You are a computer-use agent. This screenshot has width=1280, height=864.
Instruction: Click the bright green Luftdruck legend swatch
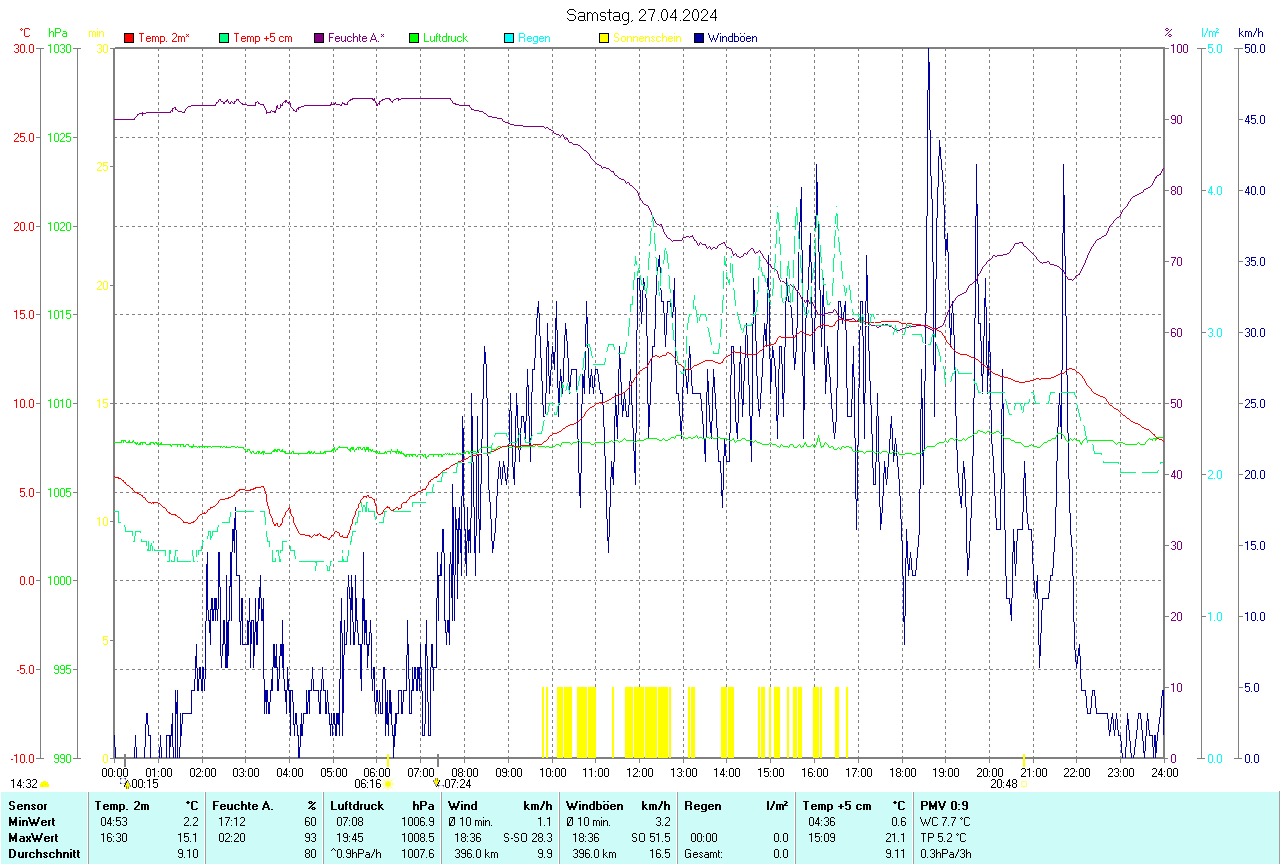tap(414, 38)
